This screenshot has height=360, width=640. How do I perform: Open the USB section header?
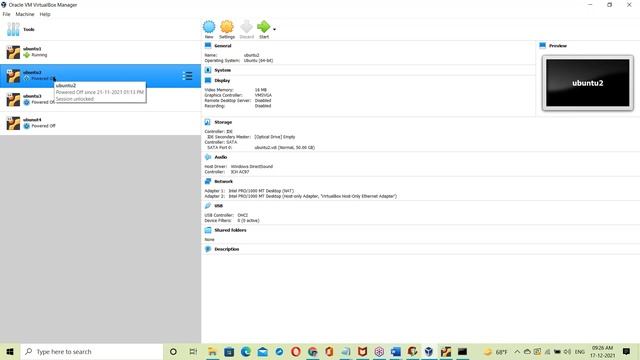point(219,206)
